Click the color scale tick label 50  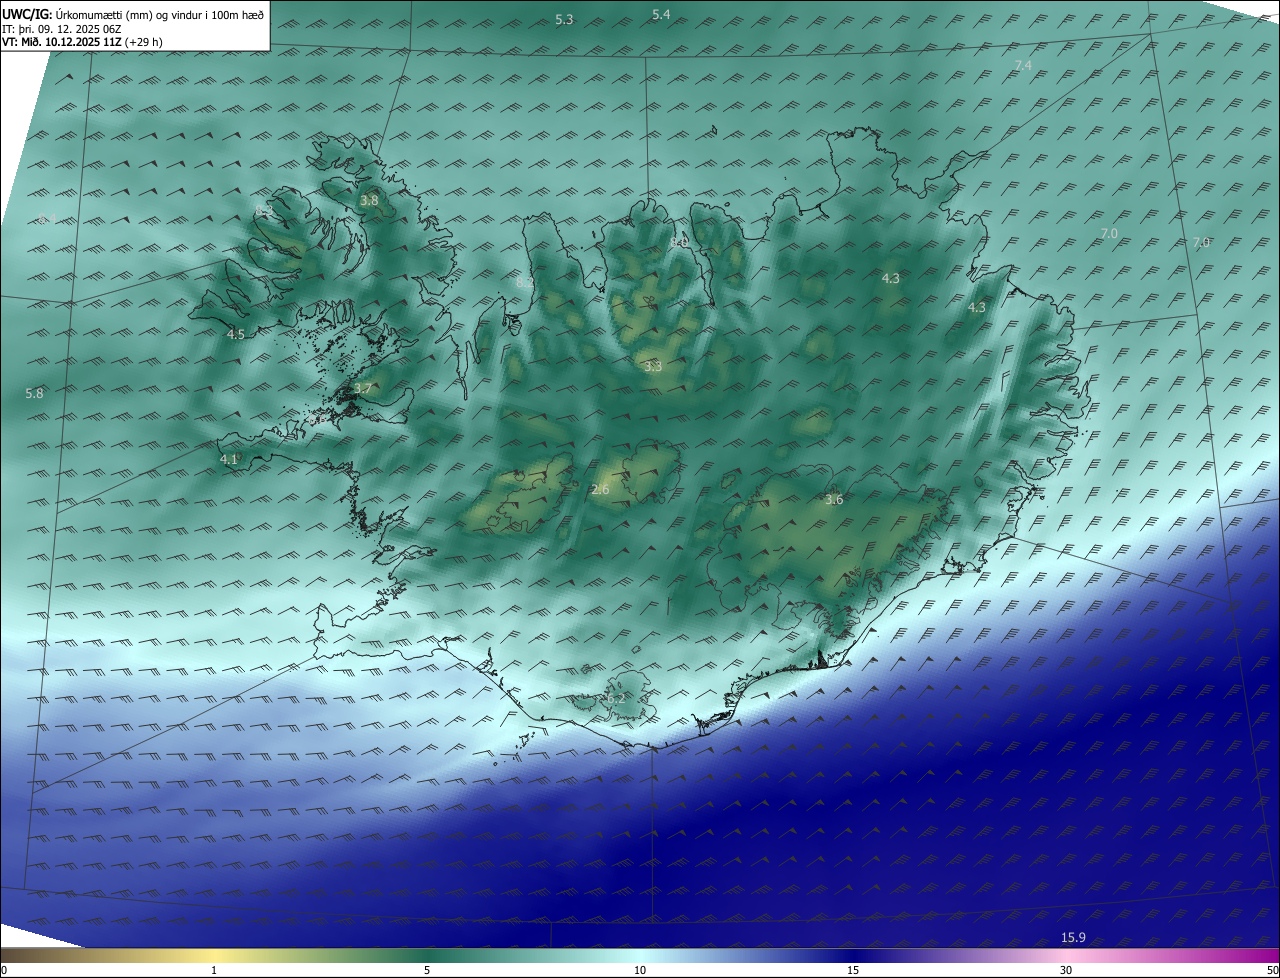1272,970
